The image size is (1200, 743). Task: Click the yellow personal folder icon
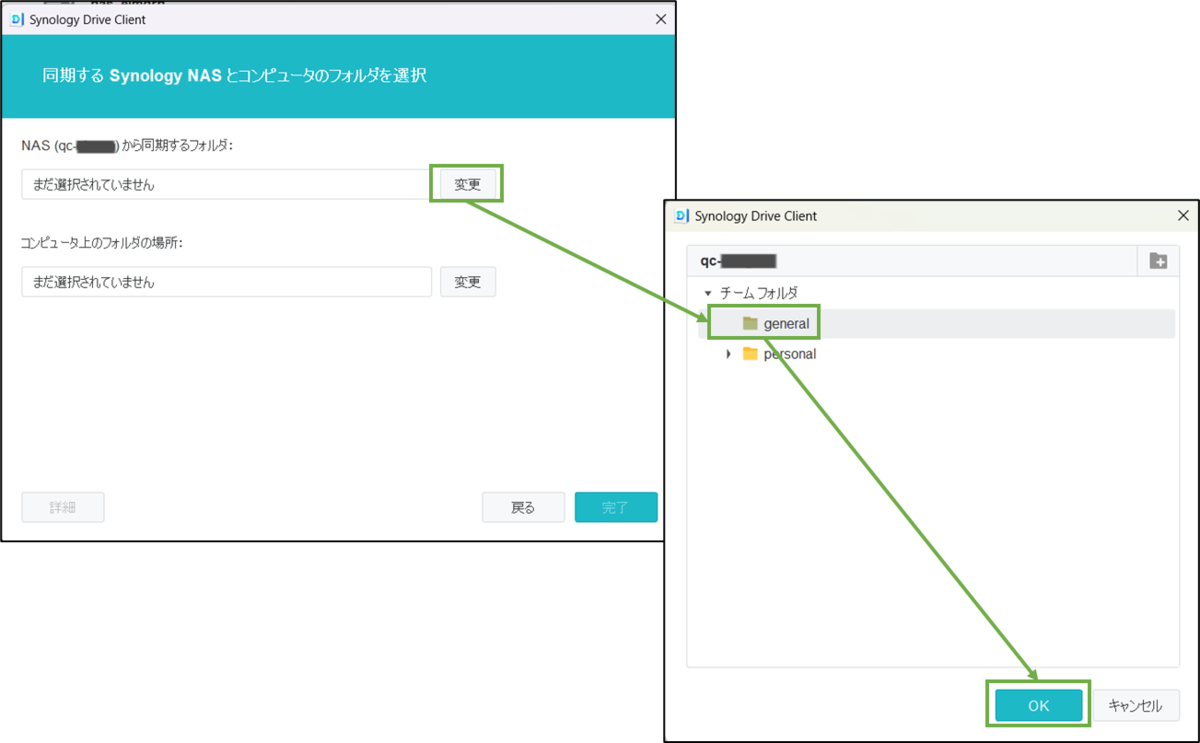click(x=750, y=354)
